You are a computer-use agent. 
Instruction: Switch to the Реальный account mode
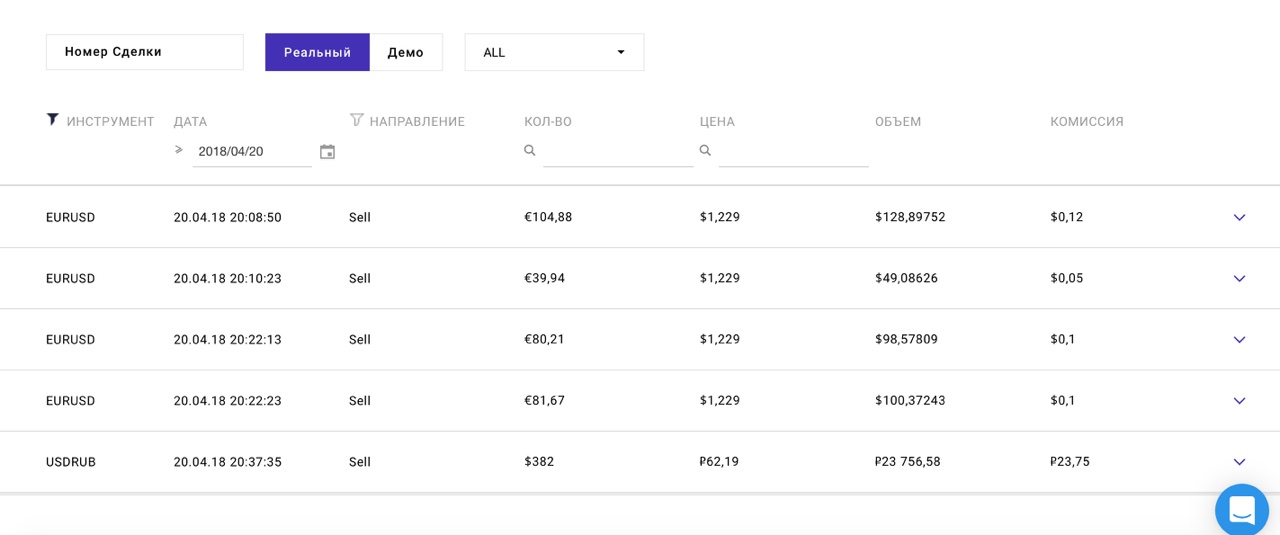317,52
